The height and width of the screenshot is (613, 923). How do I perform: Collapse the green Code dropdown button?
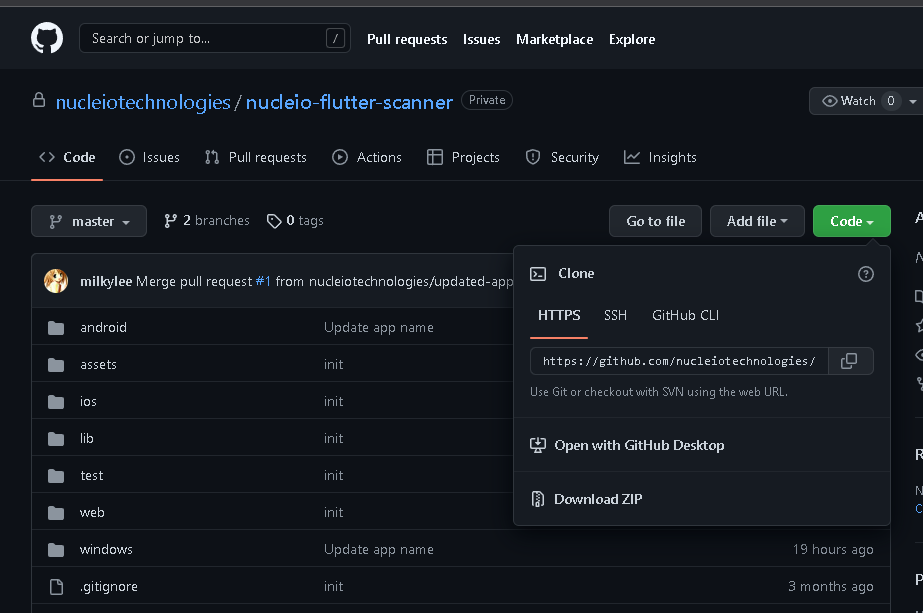(851, 221)
